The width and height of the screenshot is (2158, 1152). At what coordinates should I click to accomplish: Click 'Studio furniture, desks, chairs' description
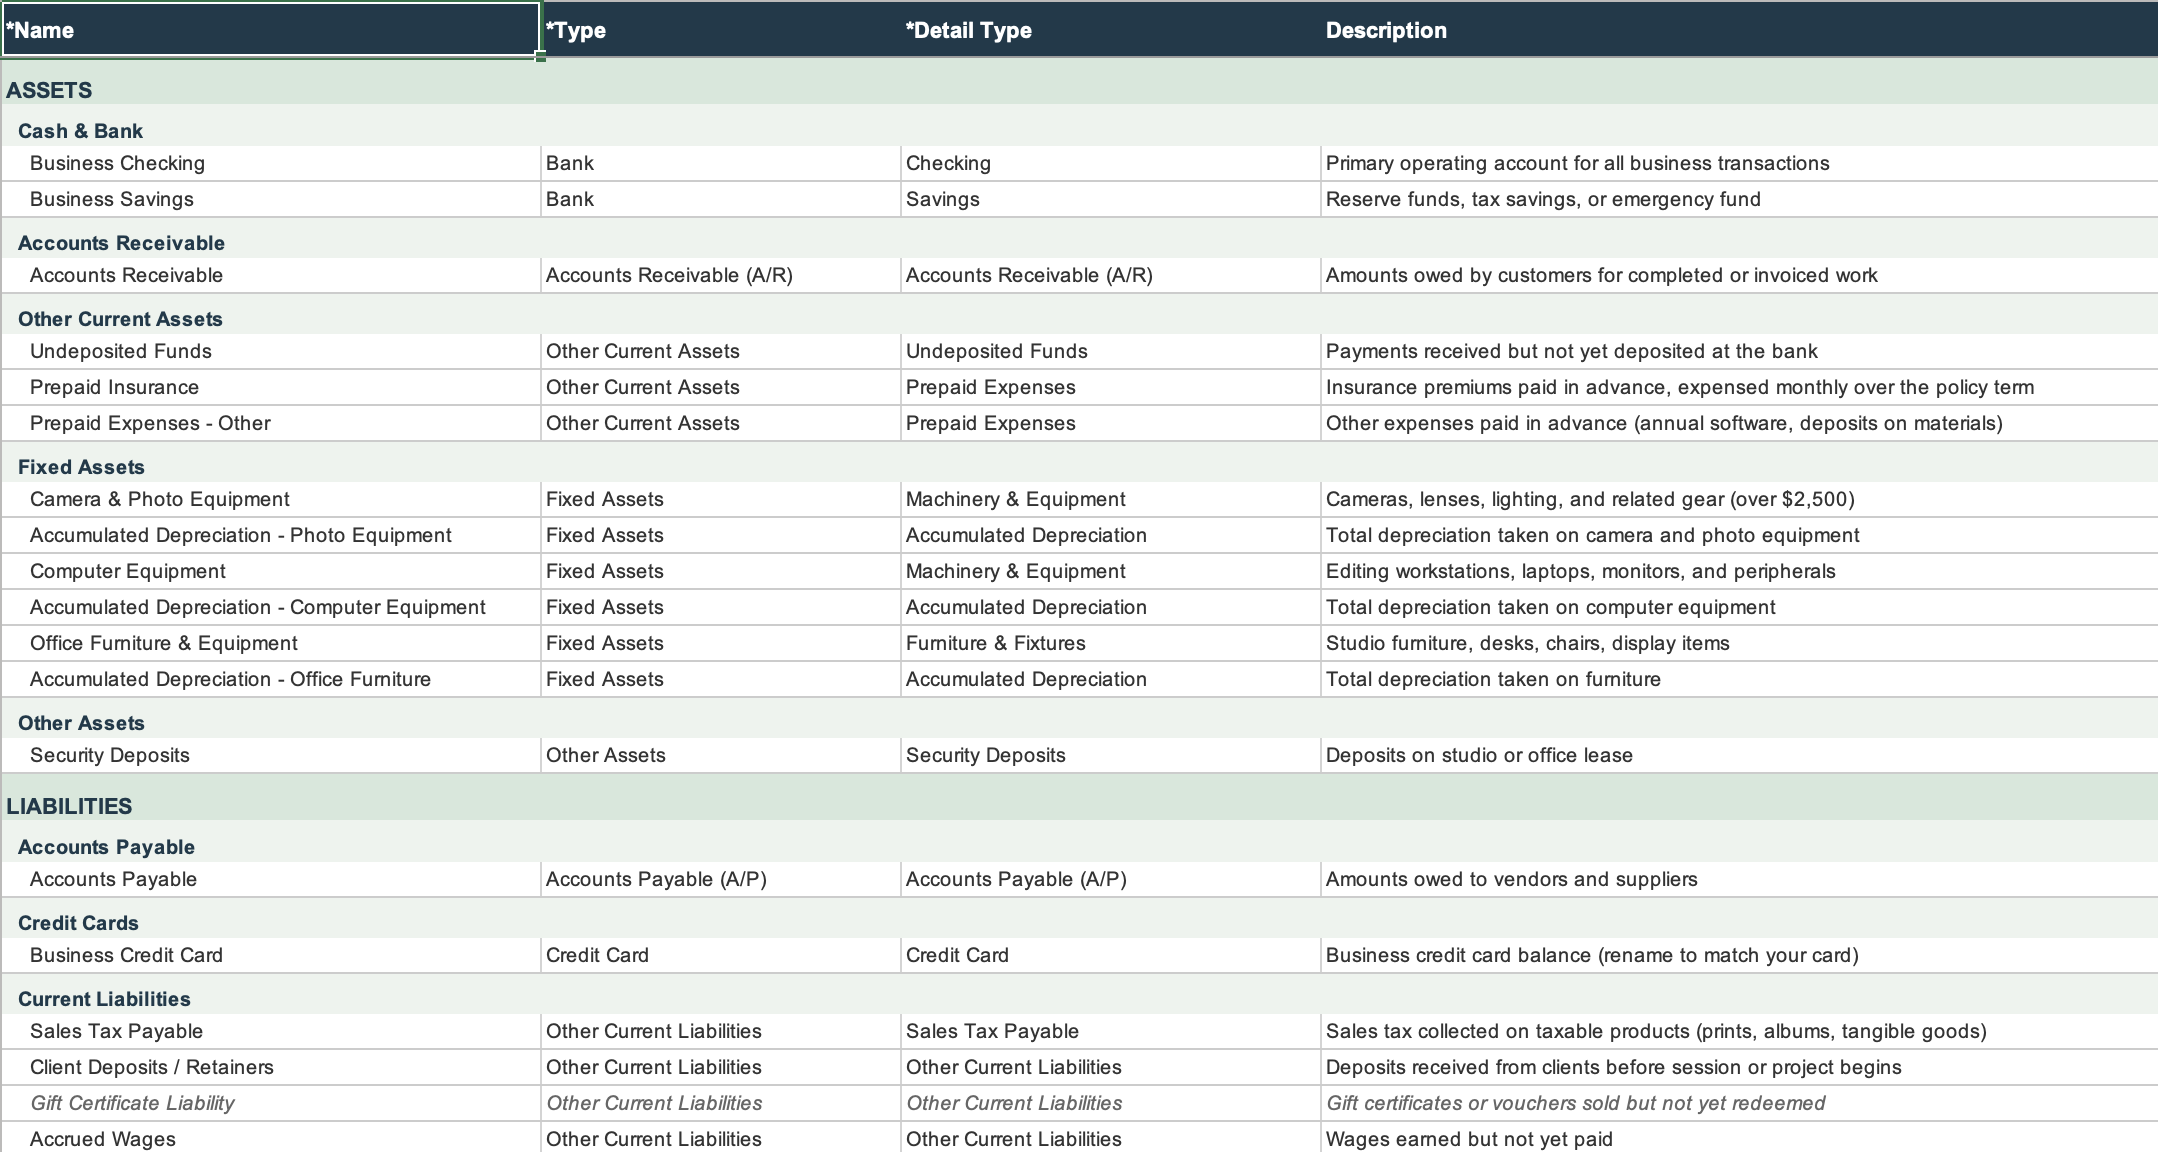pyautogui.click(x=1739, y=643)
